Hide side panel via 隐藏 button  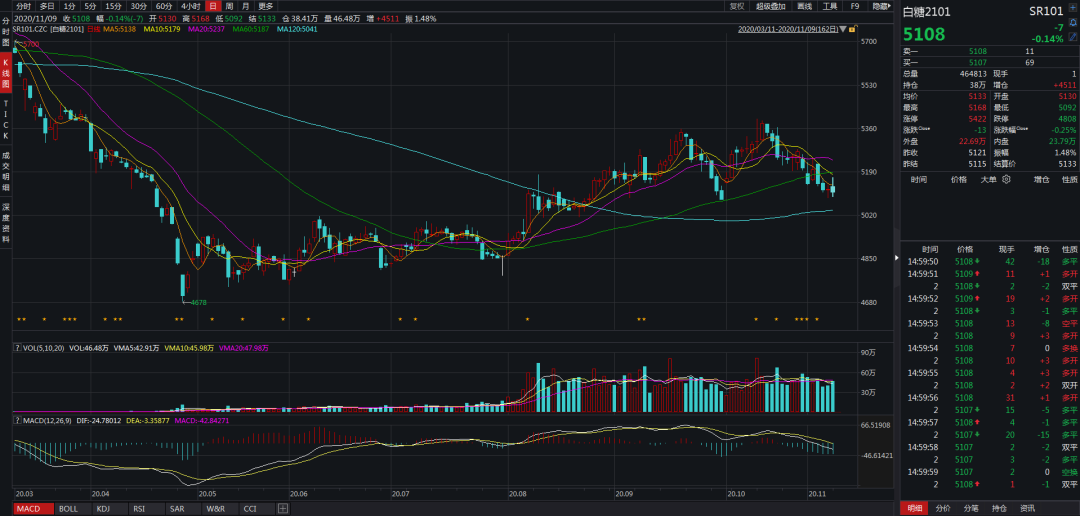pos(880,6)
